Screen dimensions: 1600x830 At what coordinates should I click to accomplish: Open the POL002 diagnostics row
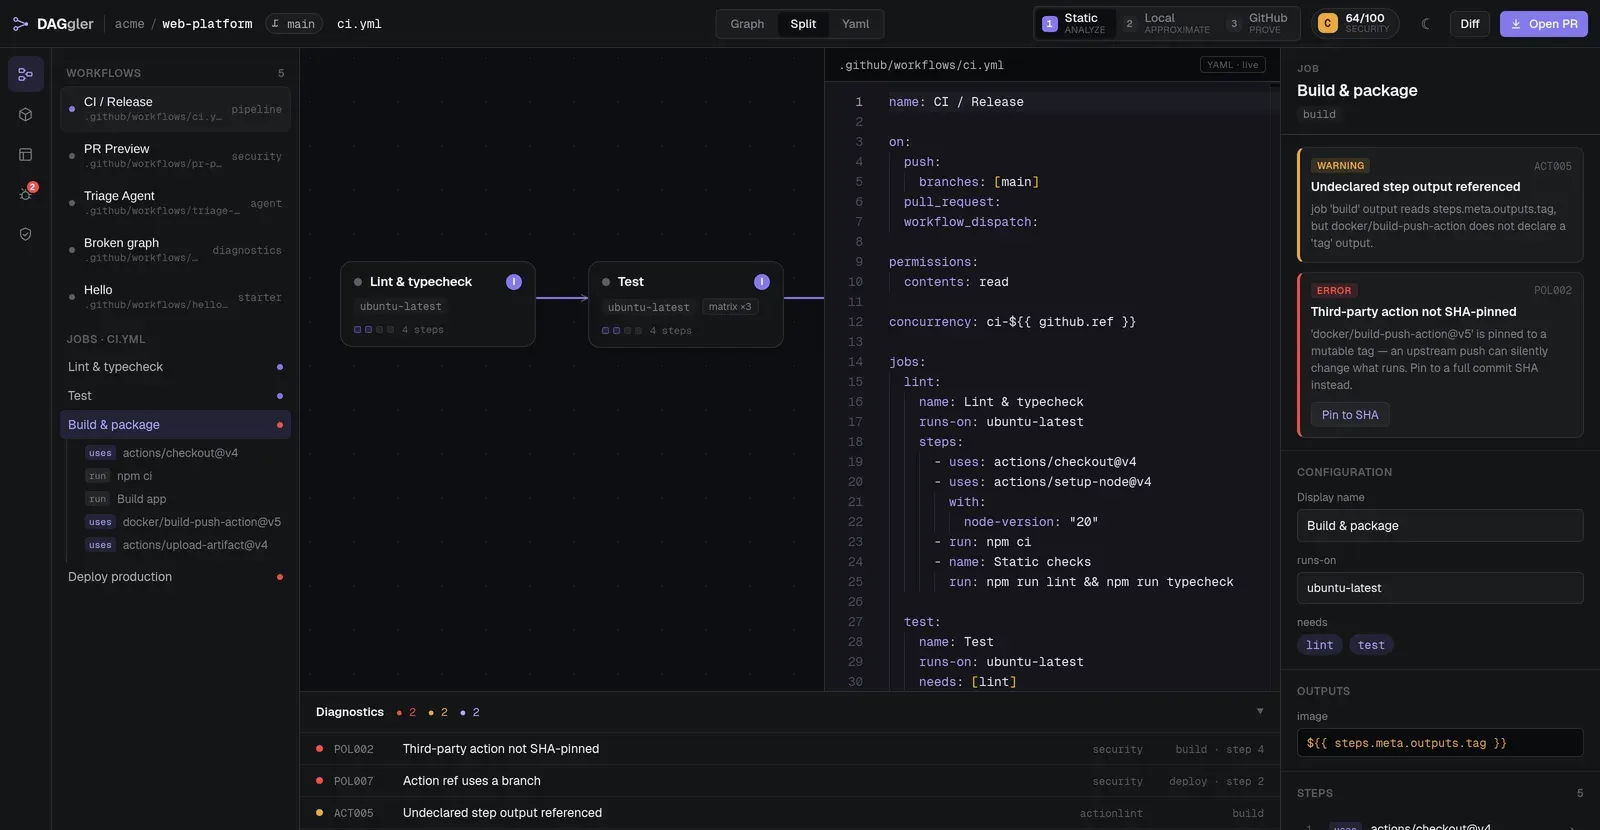[x=790, y=749]
